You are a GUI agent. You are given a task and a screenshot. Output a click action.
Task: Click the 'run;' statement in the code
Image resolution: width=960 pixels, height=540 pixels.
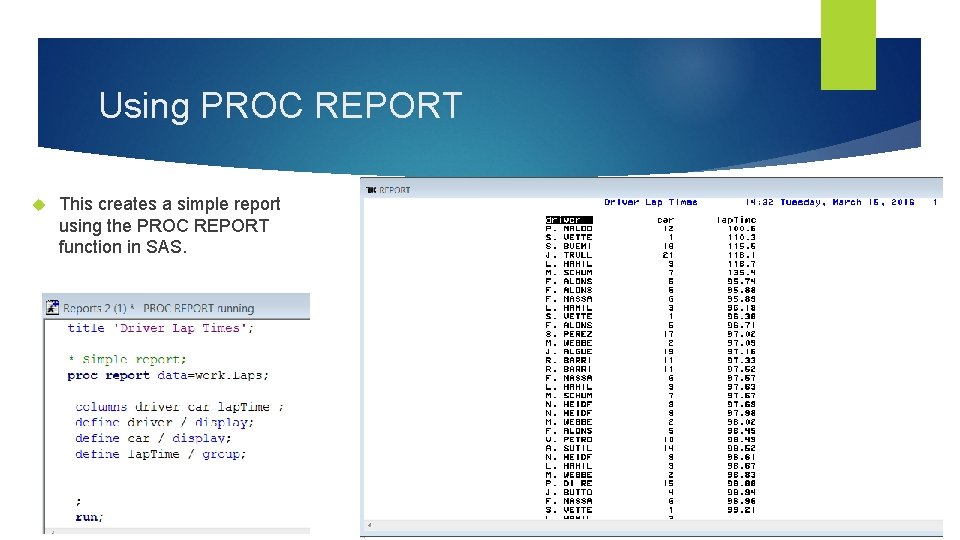tap(89, 517)
